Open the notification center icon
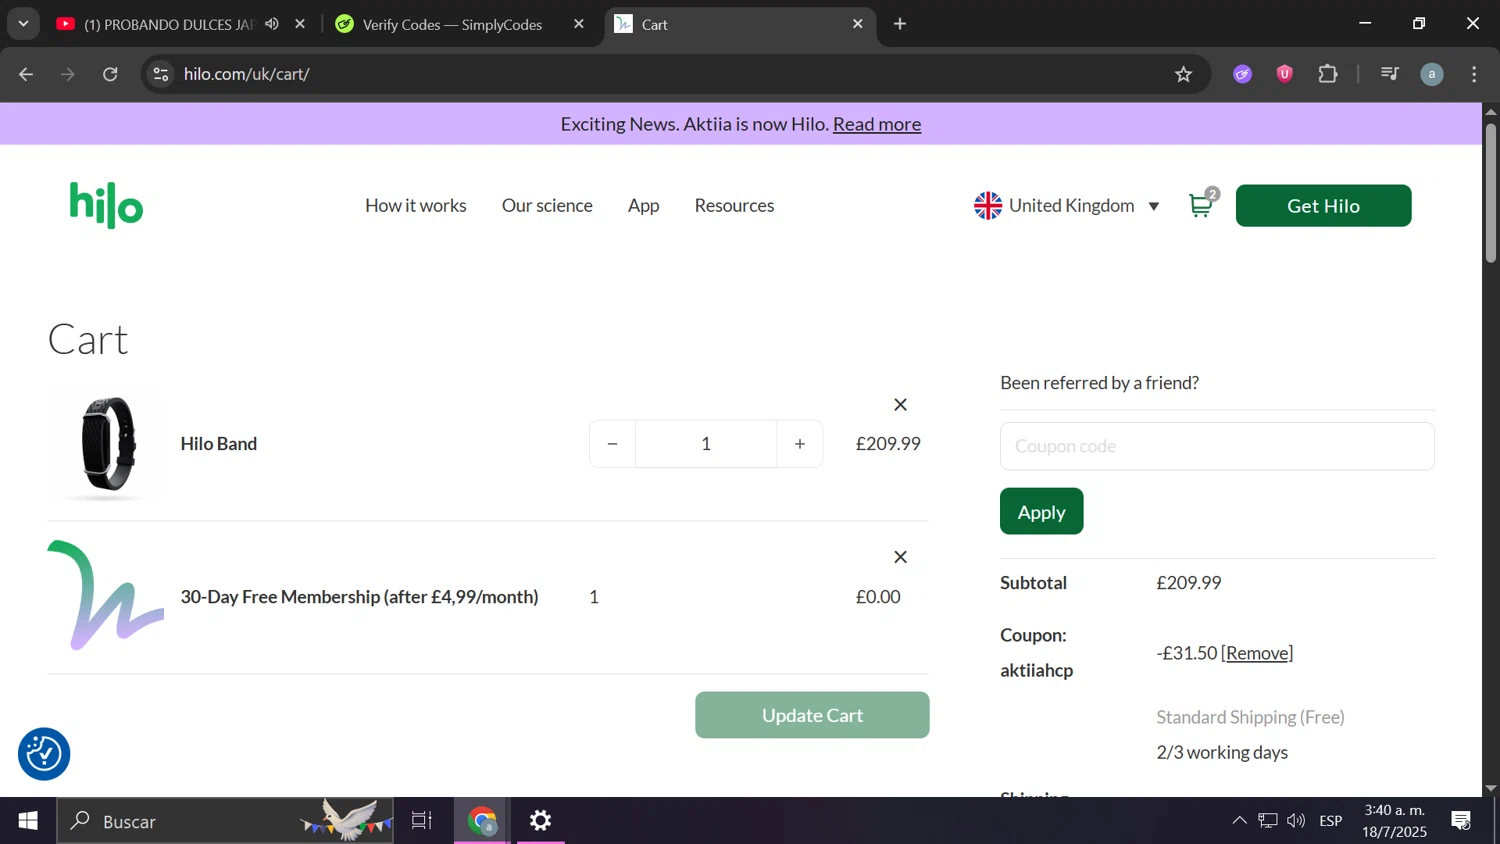 pyautogui.click(x=1461, y=821)
